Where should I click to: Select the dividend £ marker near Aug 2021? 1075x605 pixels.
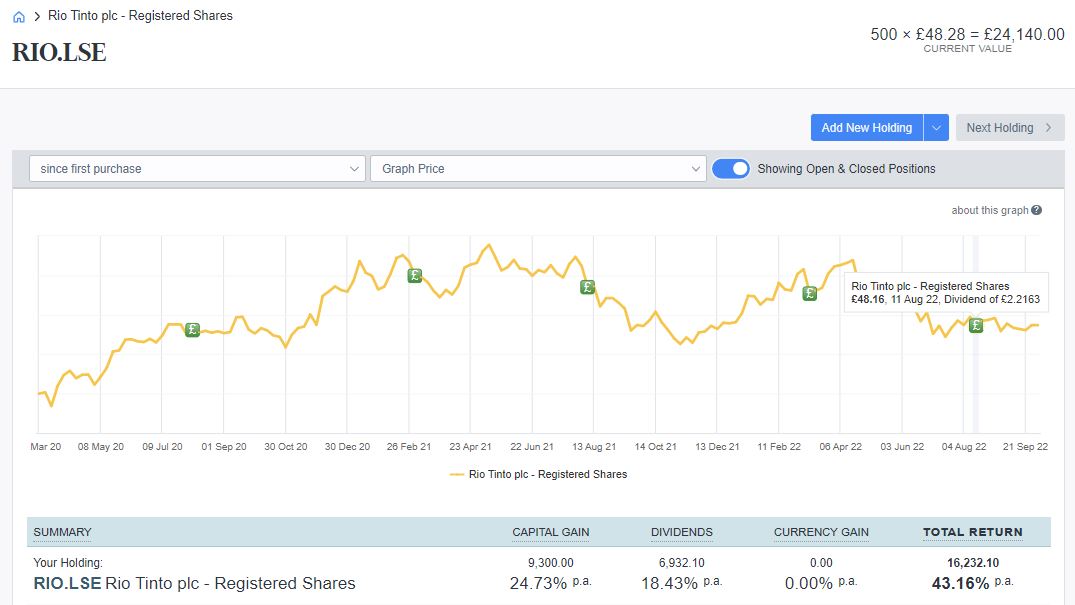click(587, 288)
